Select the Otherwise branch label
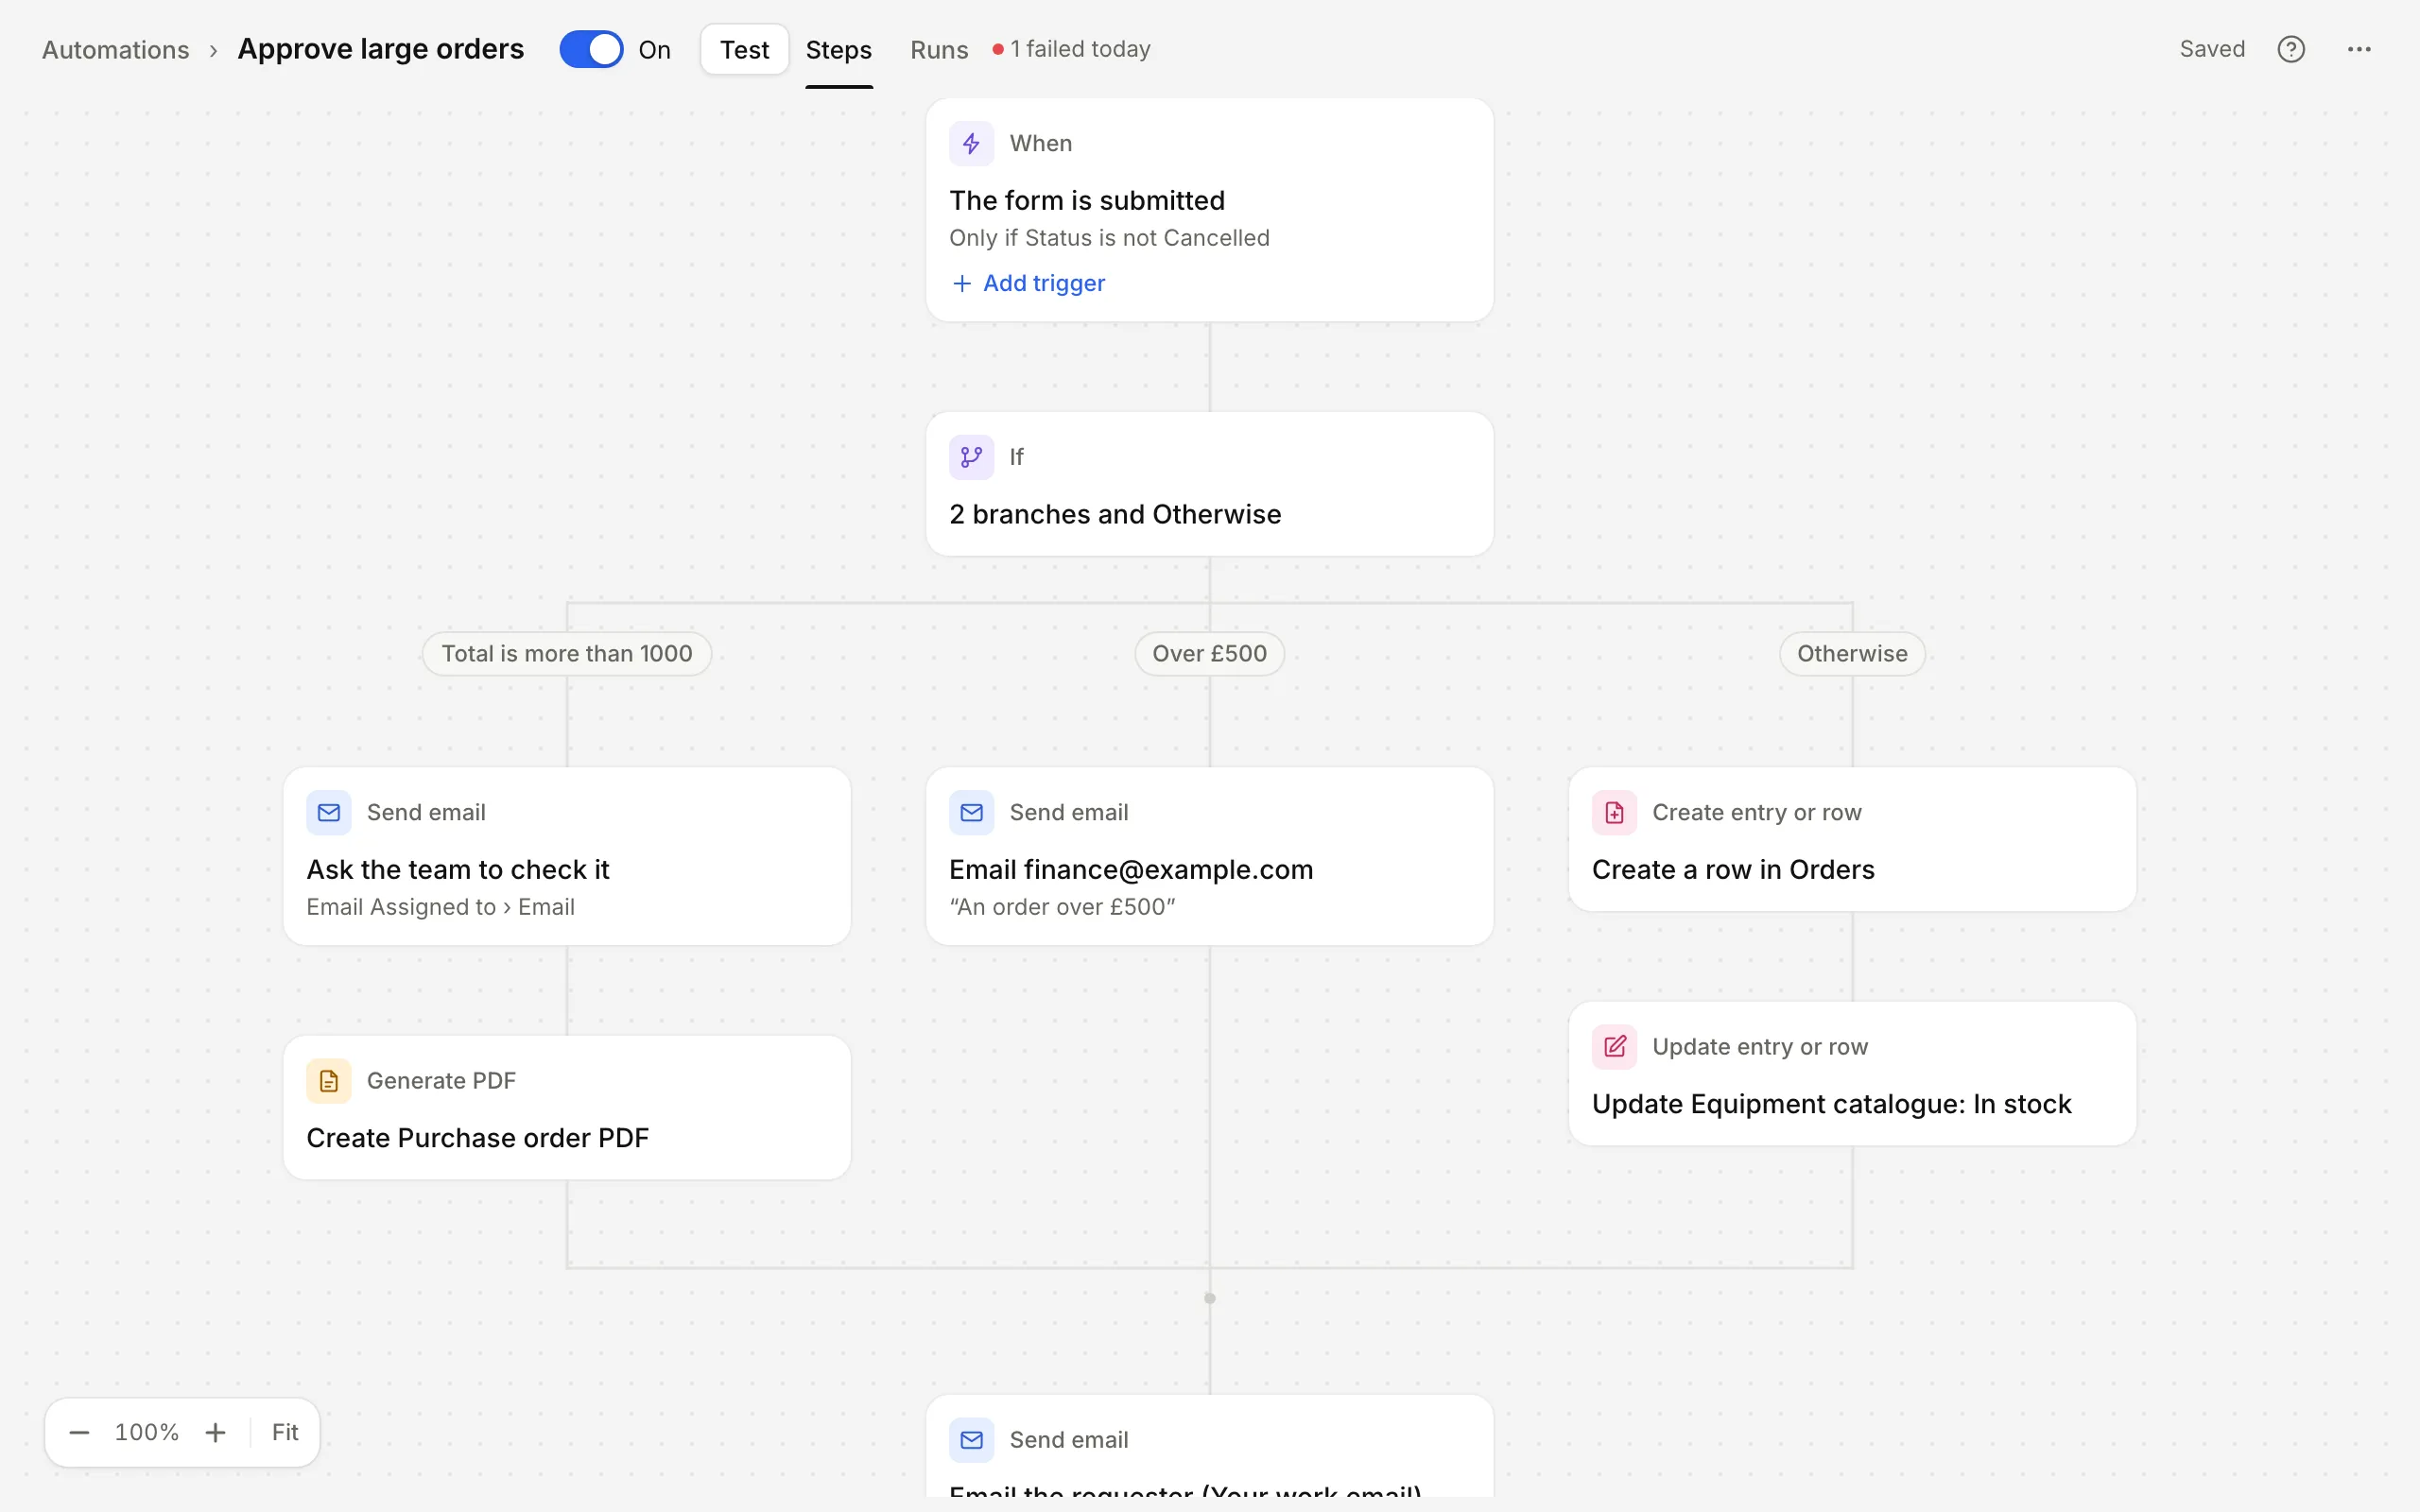 [x=1852, y=654]
